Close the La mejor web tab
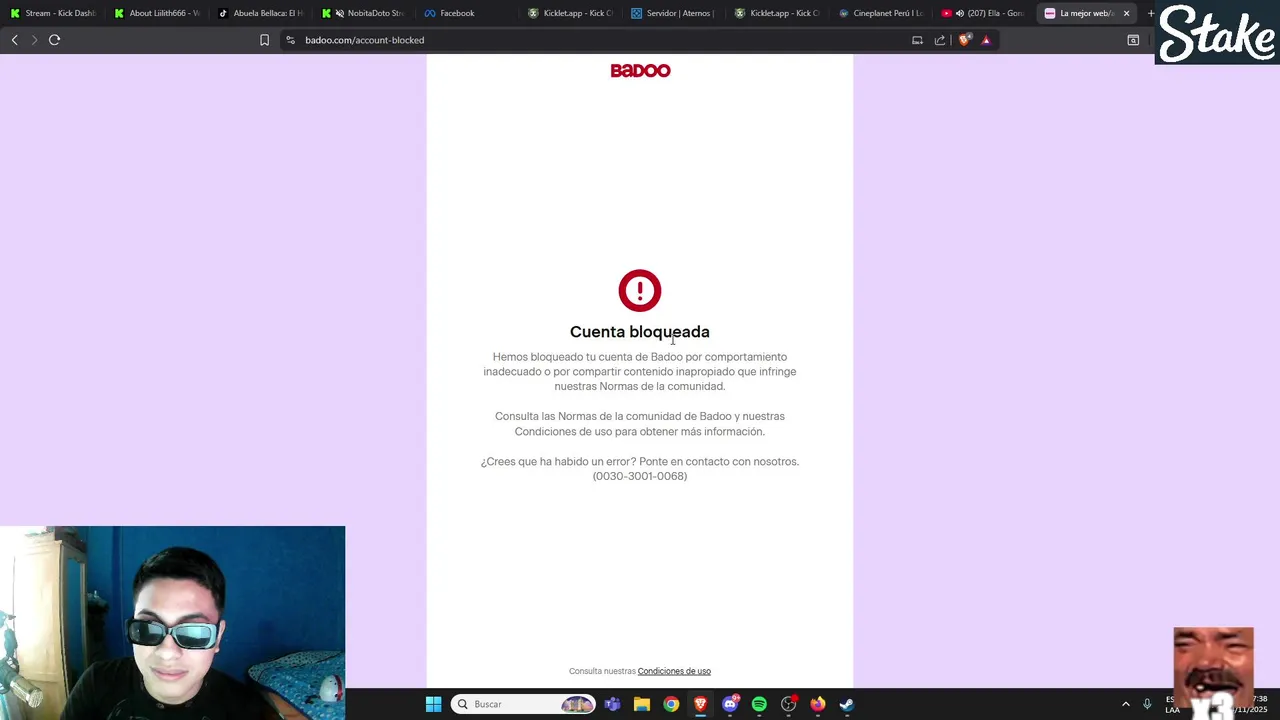The image size is (1280, 720). click(x=1126, y=13)
